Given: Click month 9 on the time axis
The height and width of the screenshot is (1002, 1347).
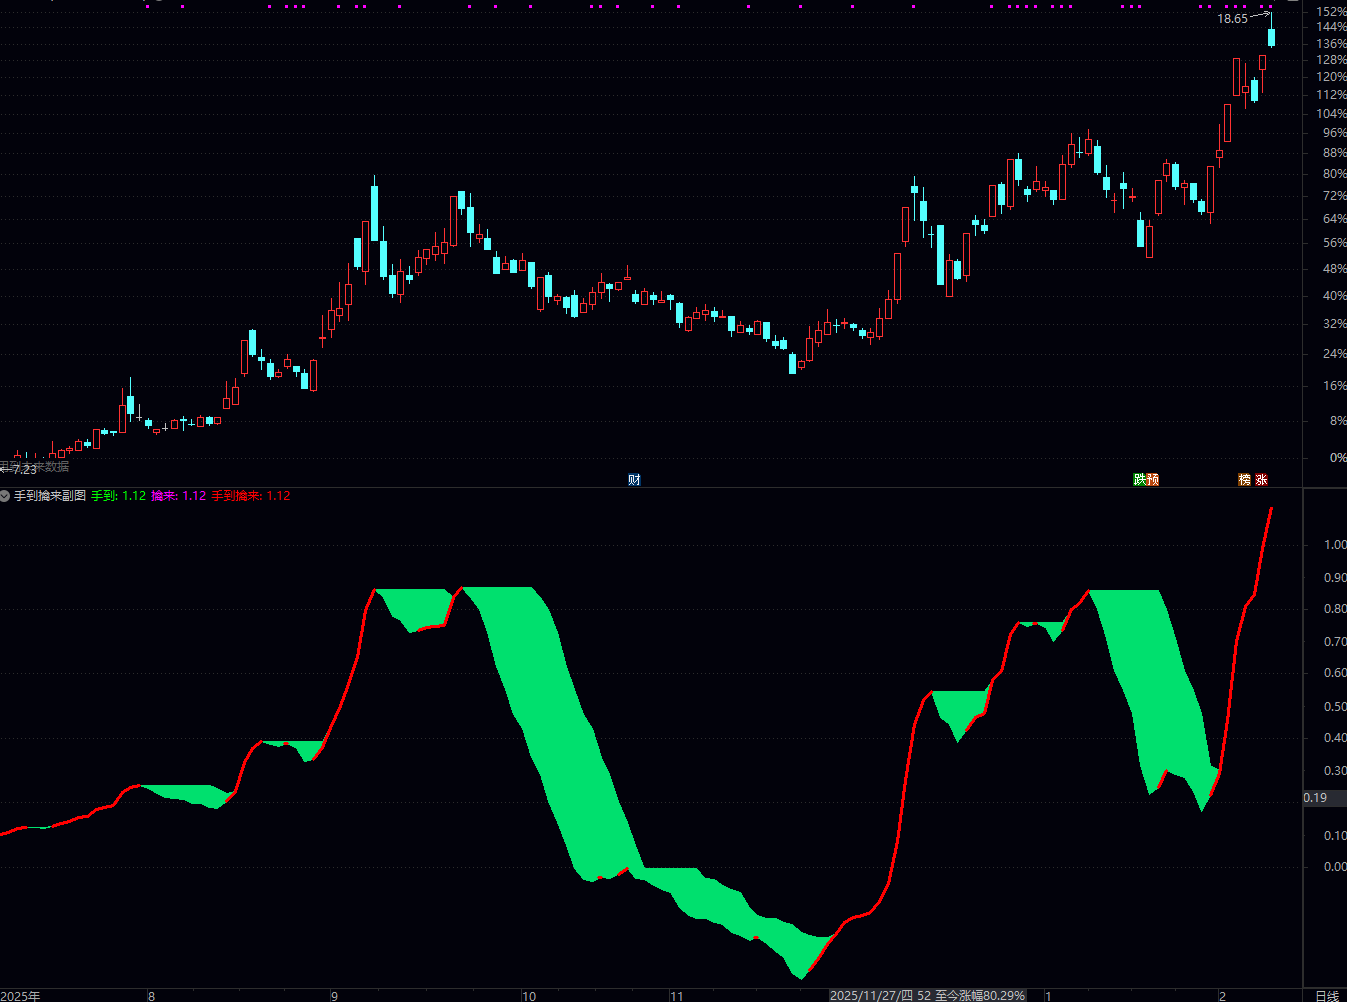Looking at the screenshot, I should [x=334, y=996].
